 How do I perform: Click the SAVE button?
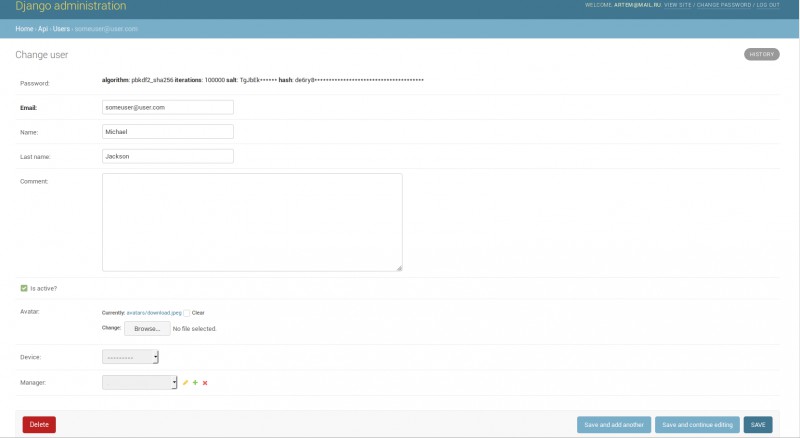[758, 425]
